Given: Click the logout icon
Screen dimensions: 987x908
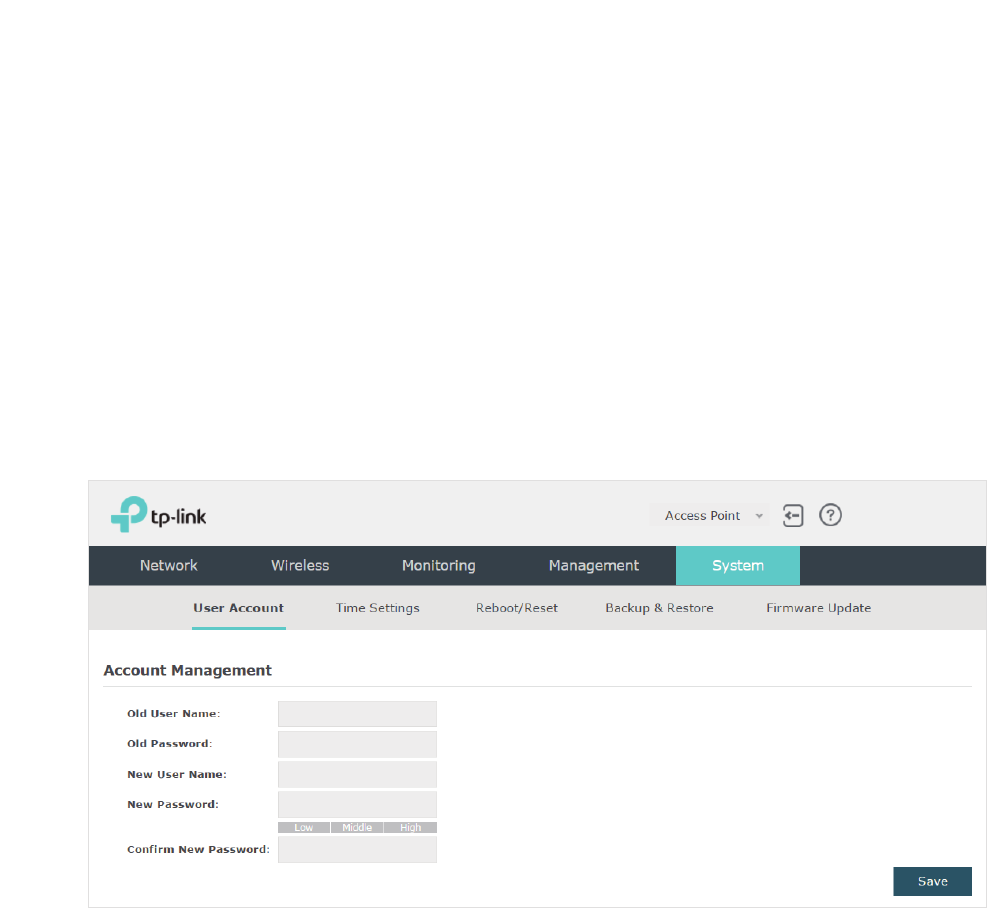Looking at the screenshot, I should (x=793, y=516).
